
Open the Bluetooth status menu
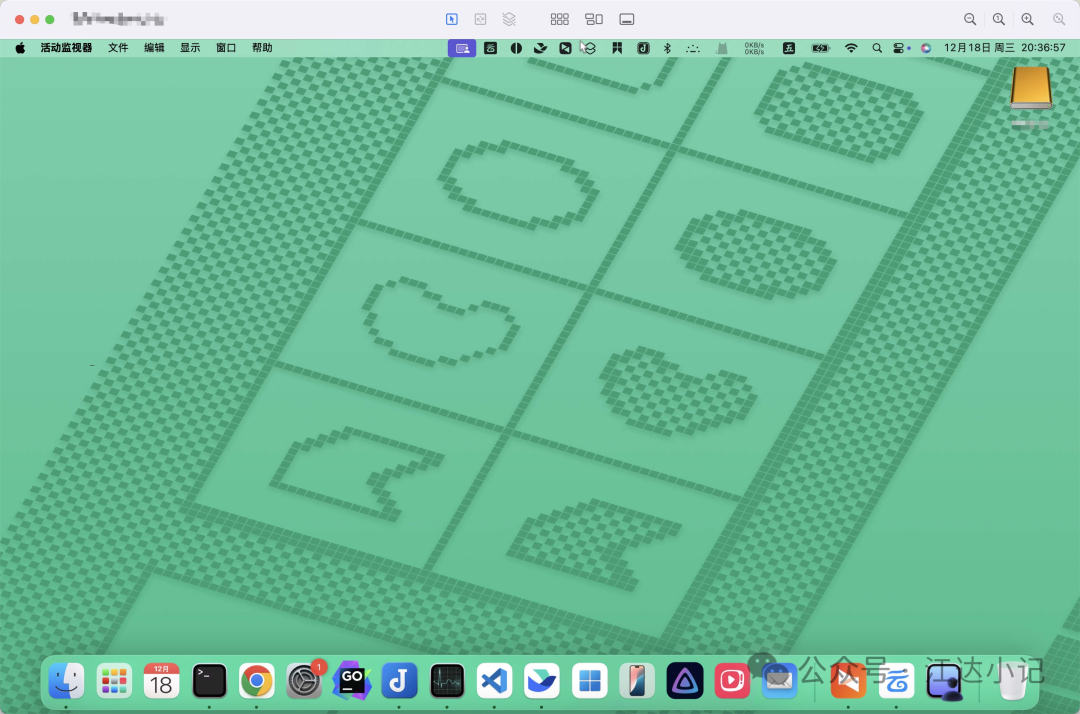667,48
